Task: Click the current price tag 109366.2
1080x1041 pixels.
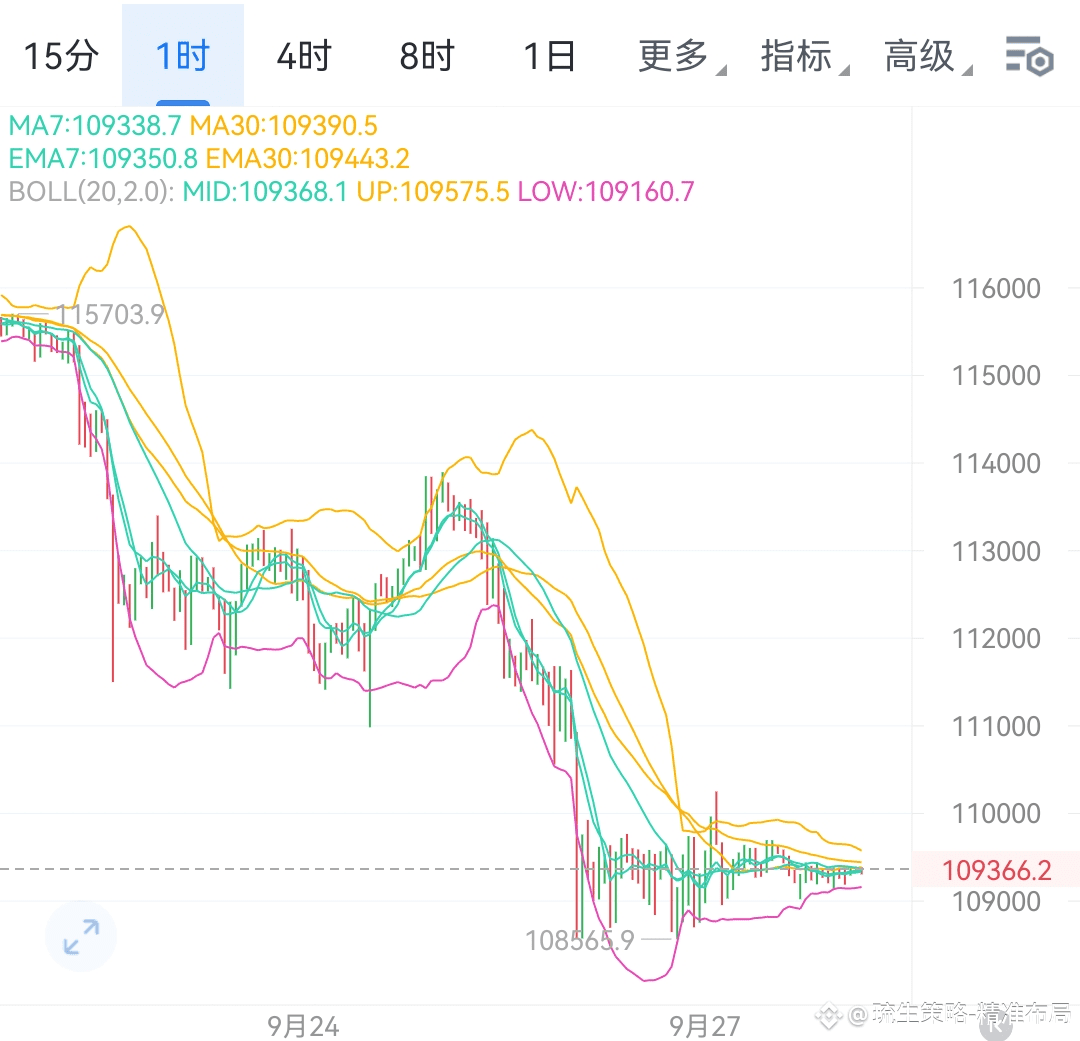Action: 996,870
